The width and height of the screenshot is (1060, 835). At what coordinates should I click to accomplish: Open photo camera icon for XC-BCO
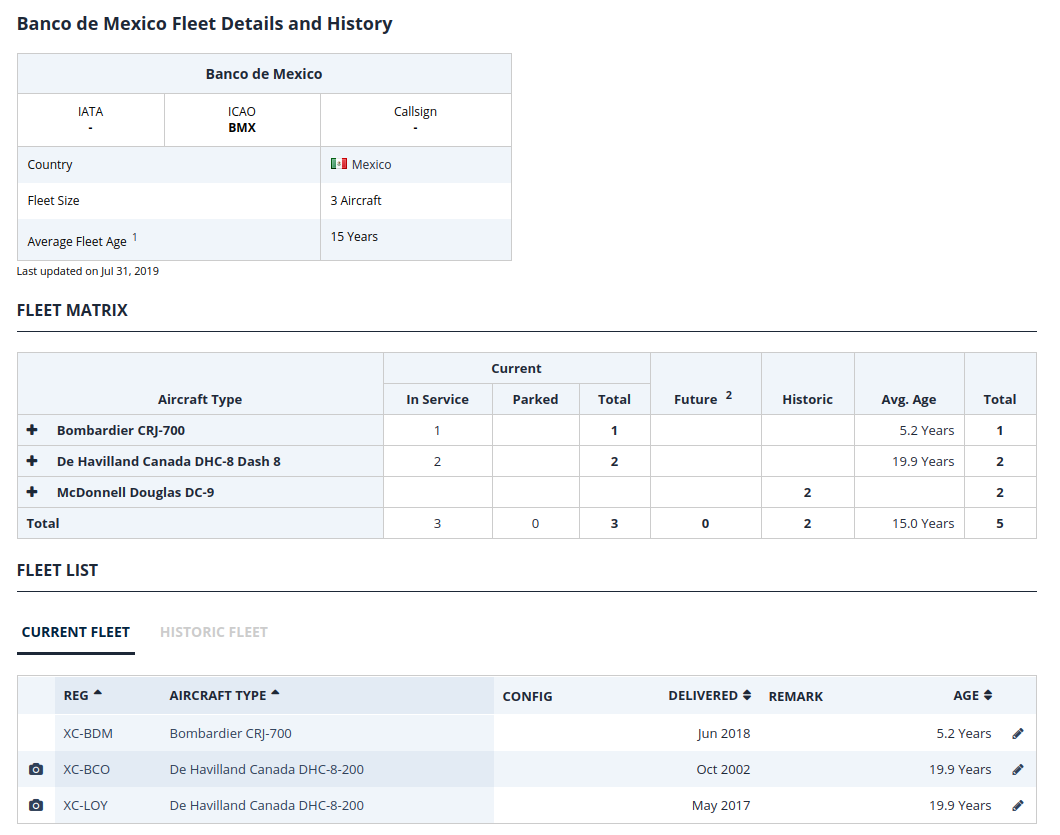(36, 769)
